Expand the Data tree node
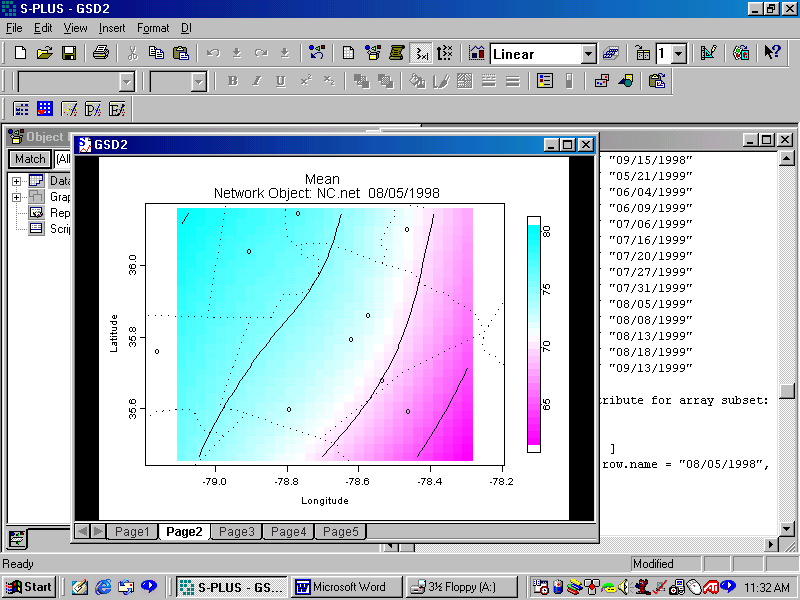 17,181
